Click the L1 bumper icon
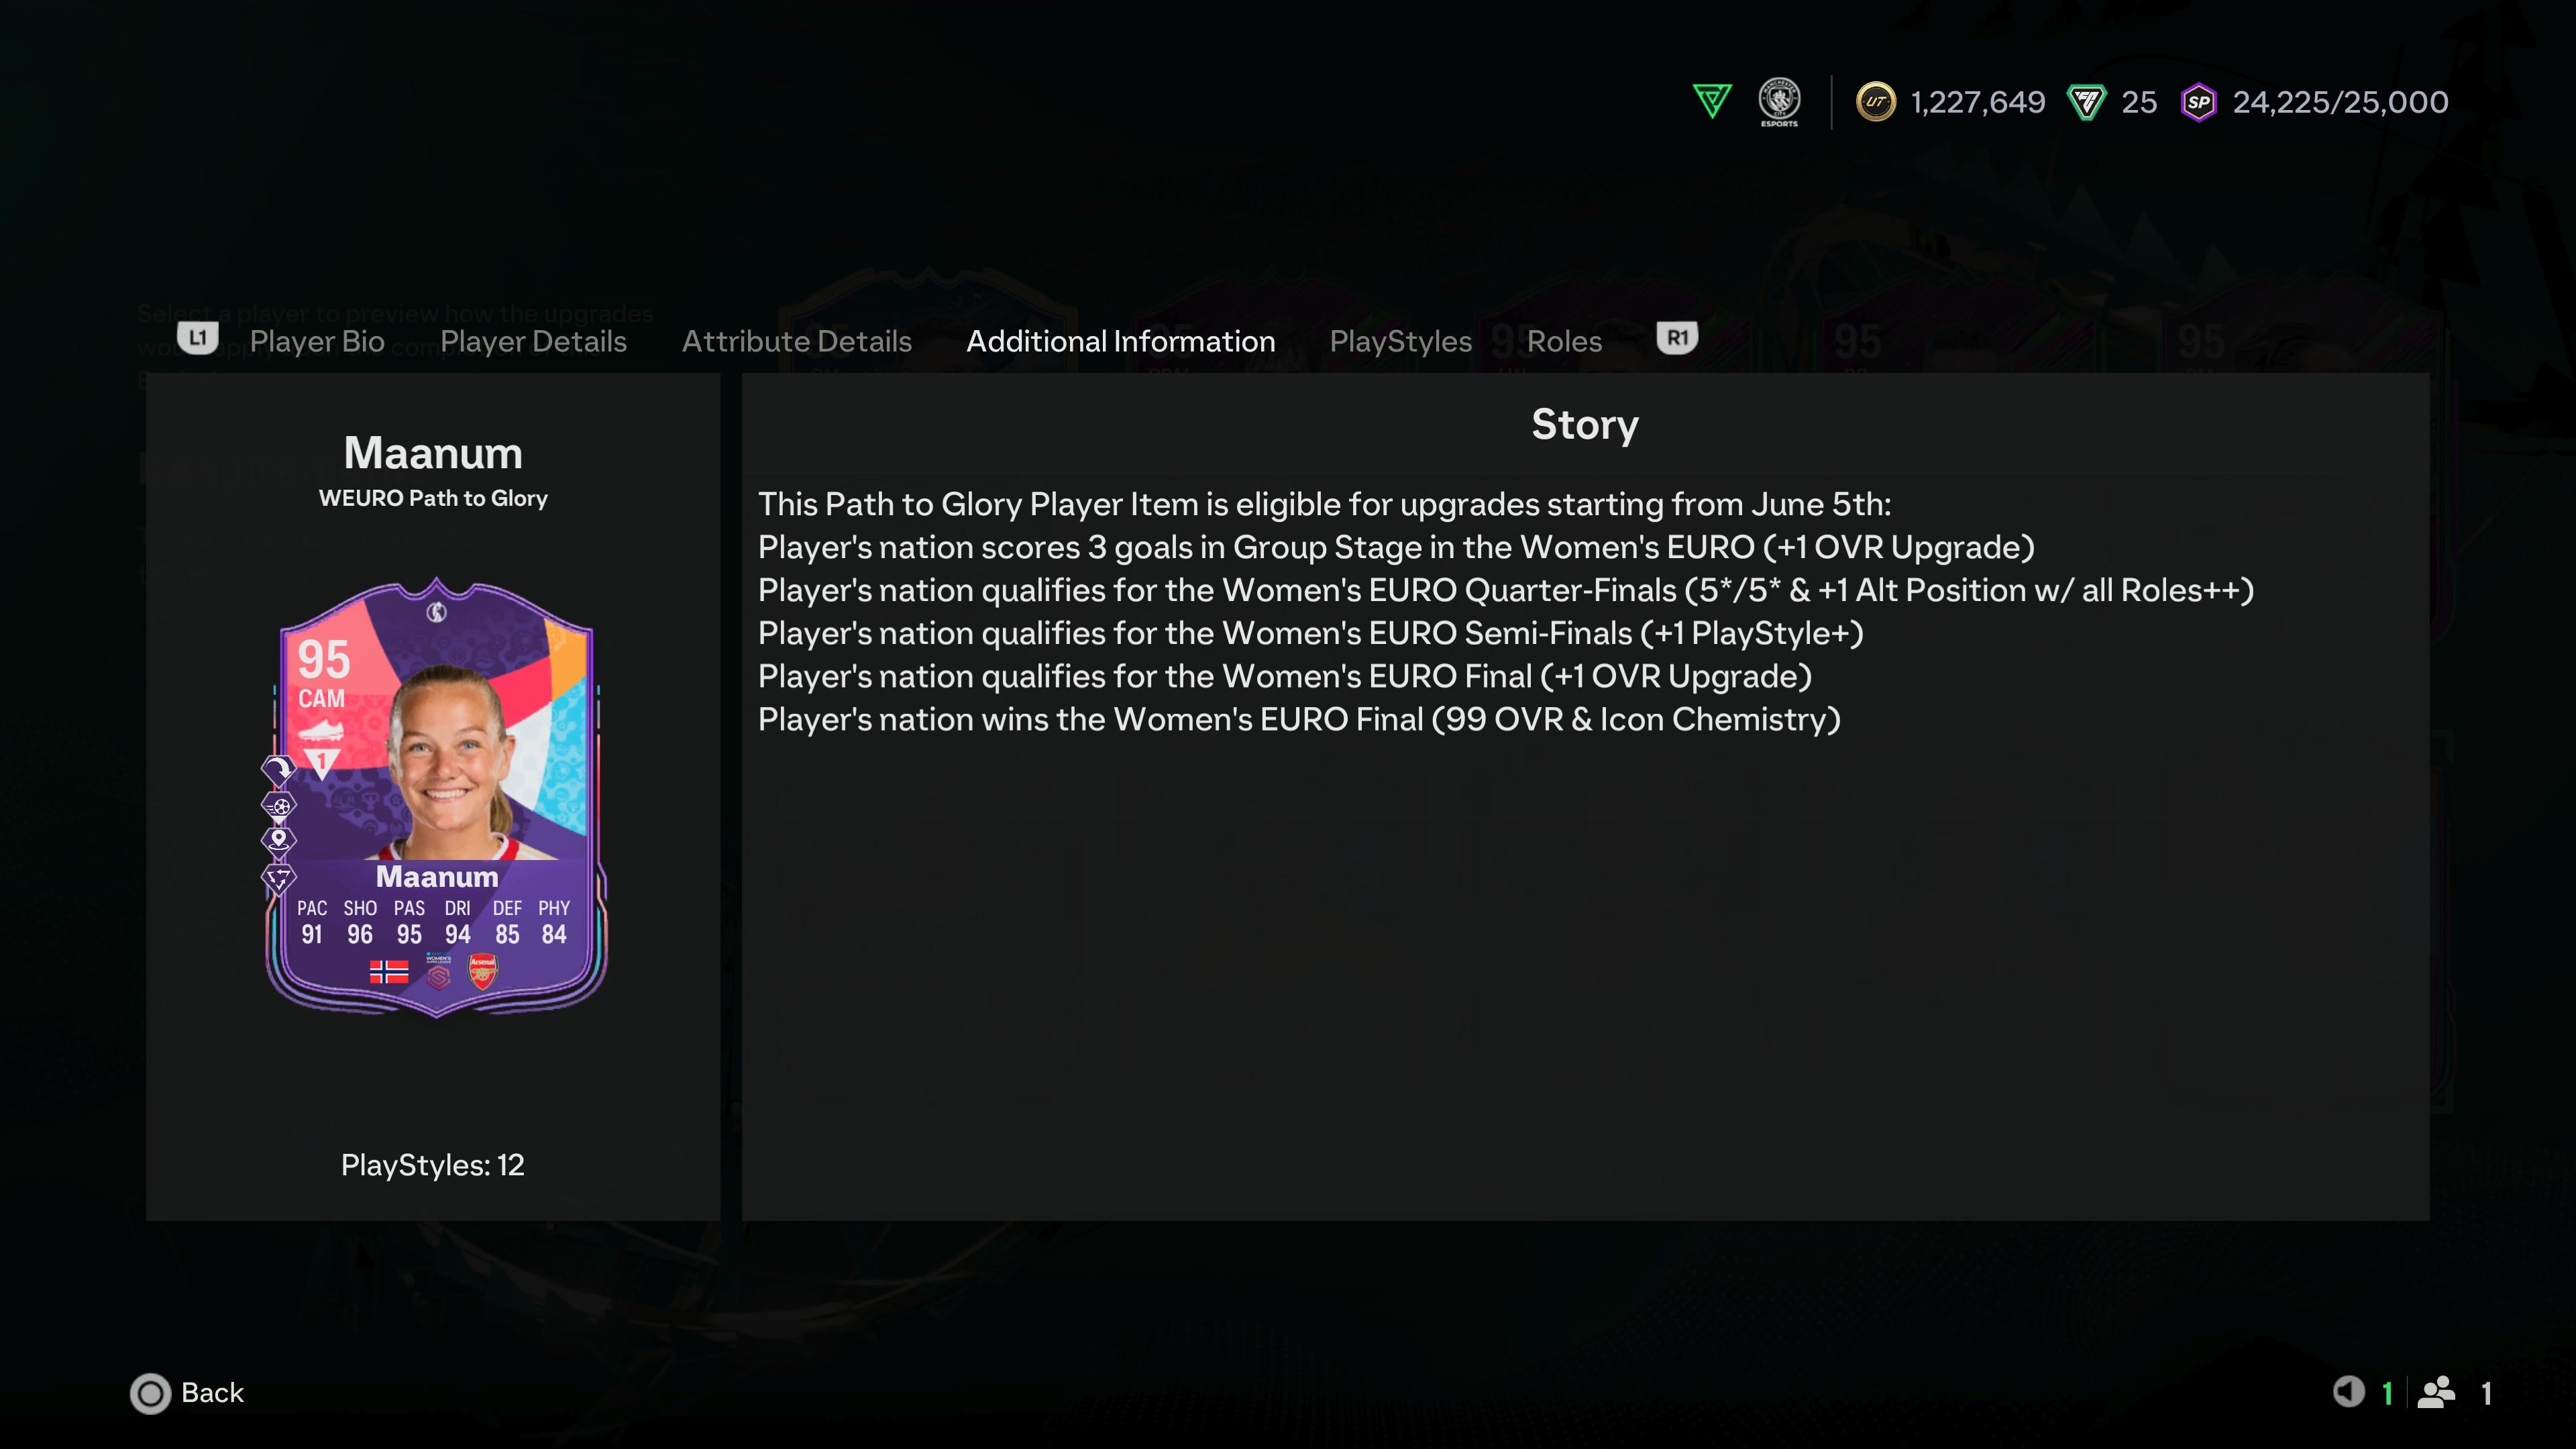 click(x=198, y=338)
